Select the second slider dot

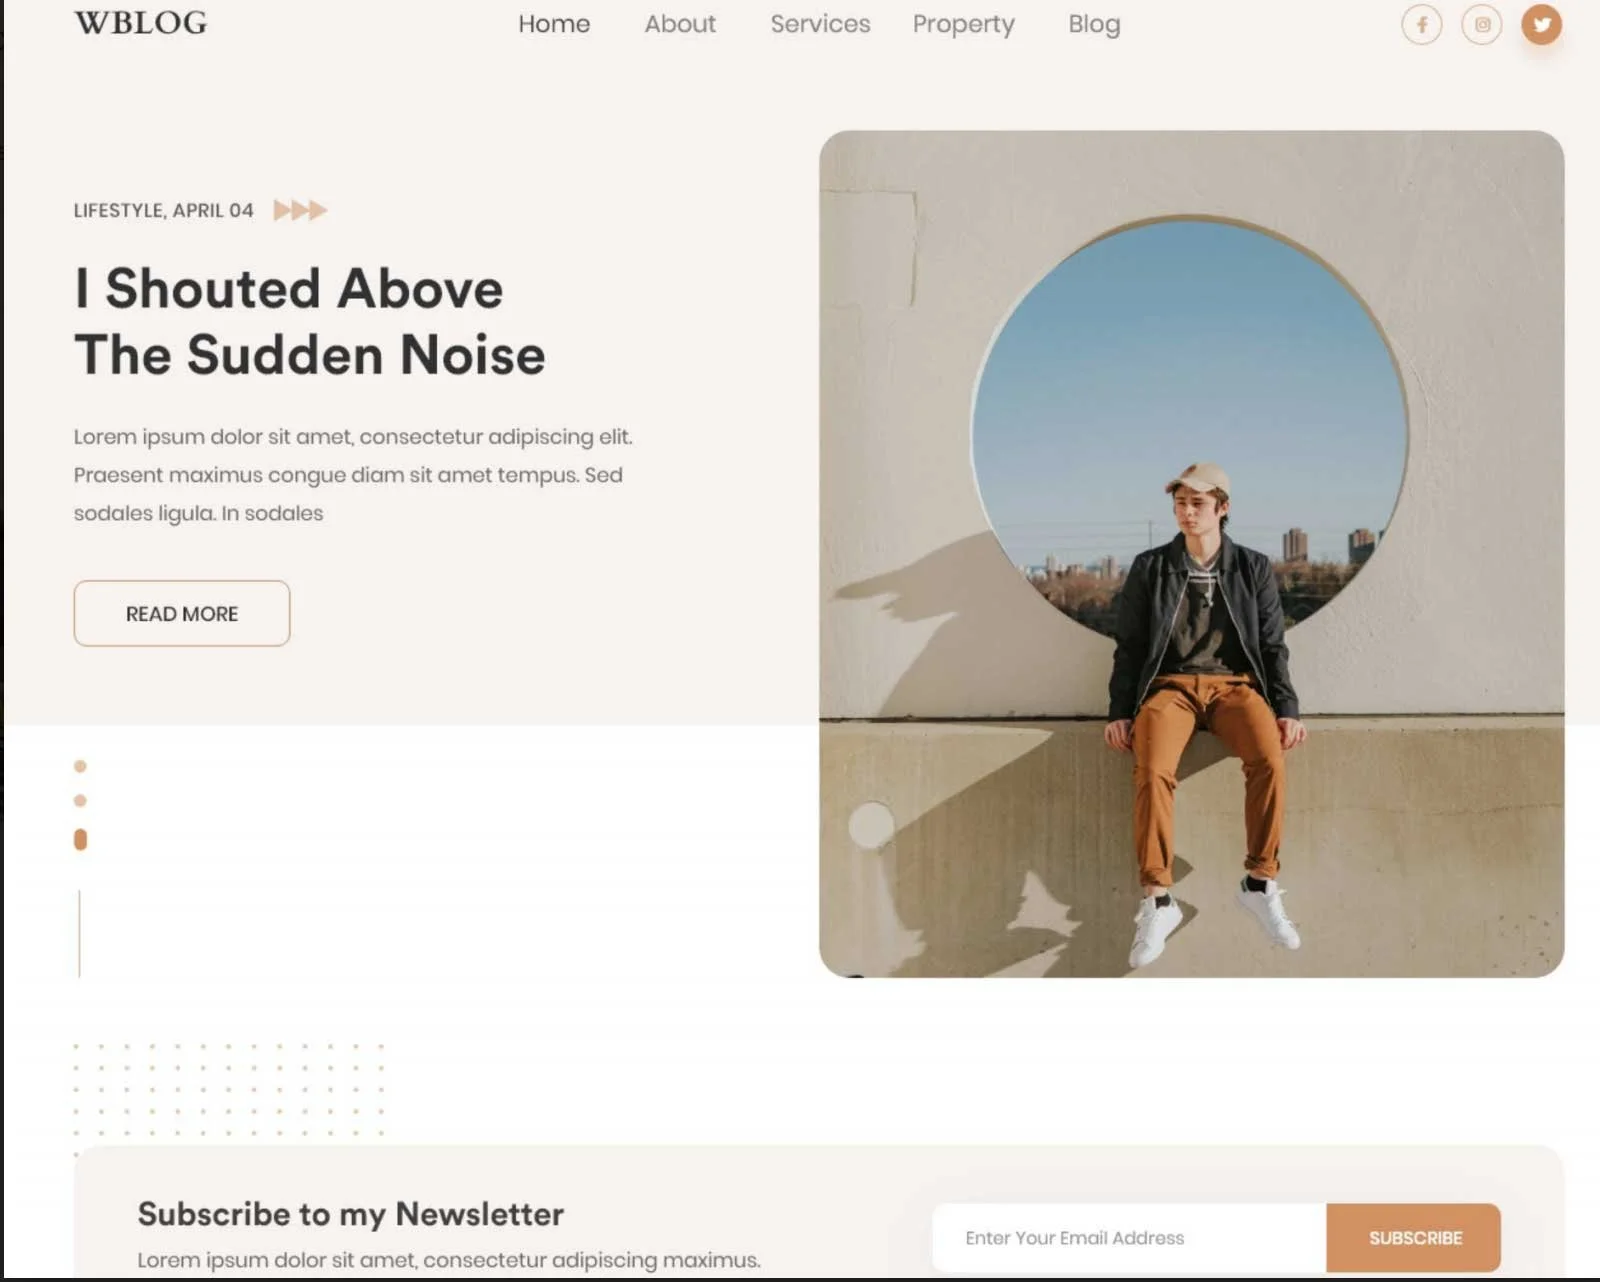tap(80, 800)
